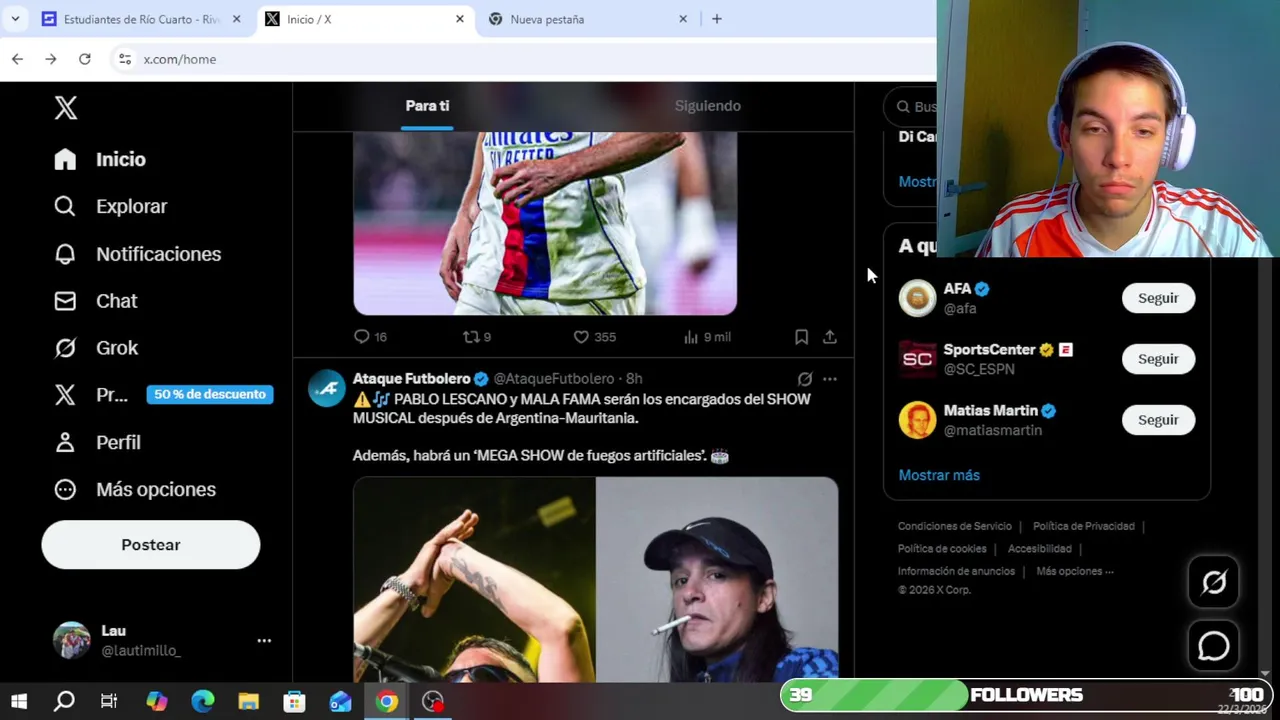
Task: Open Explorar in the sidebar
Action: pos(111,206)
